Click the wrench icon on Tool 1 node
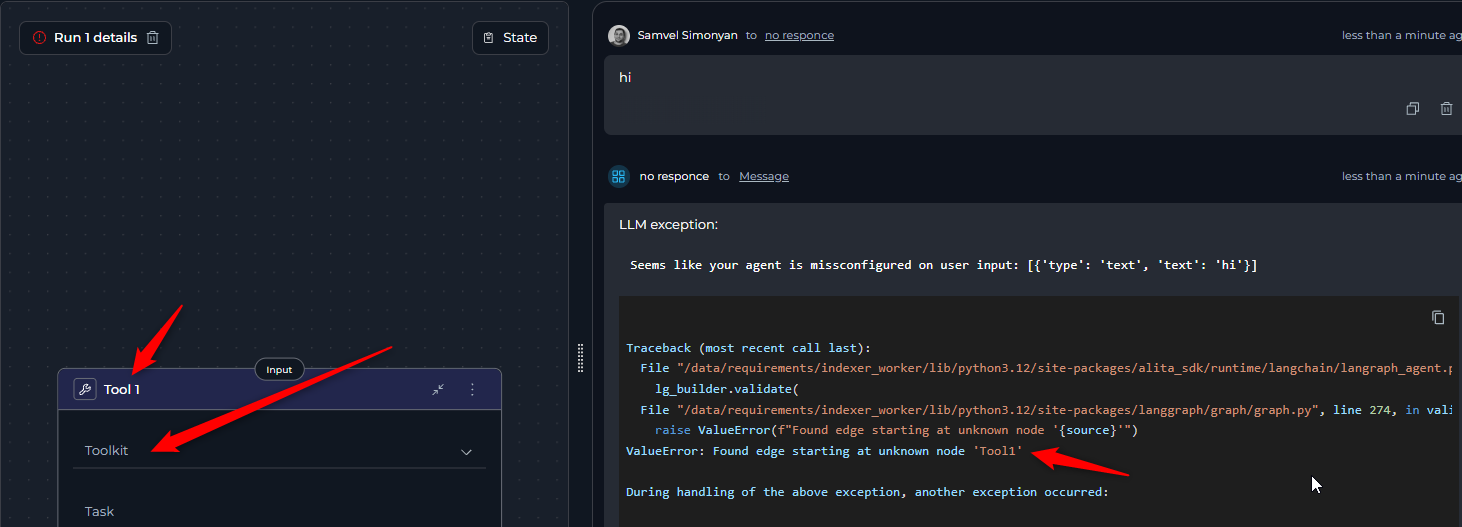Screen dimensions: 1462x527 click(x=85, y=390)
